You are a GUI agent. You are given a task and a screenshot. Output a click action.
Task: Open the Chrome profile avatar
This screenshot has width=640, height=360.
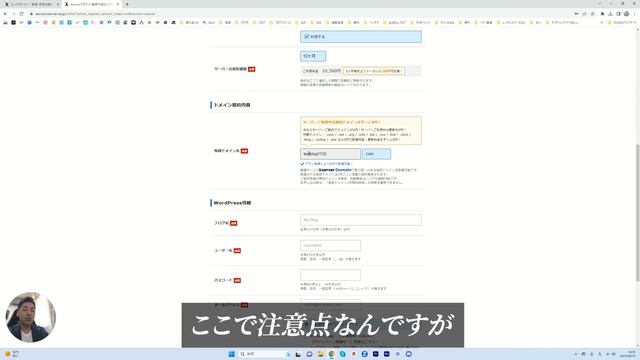627,14
